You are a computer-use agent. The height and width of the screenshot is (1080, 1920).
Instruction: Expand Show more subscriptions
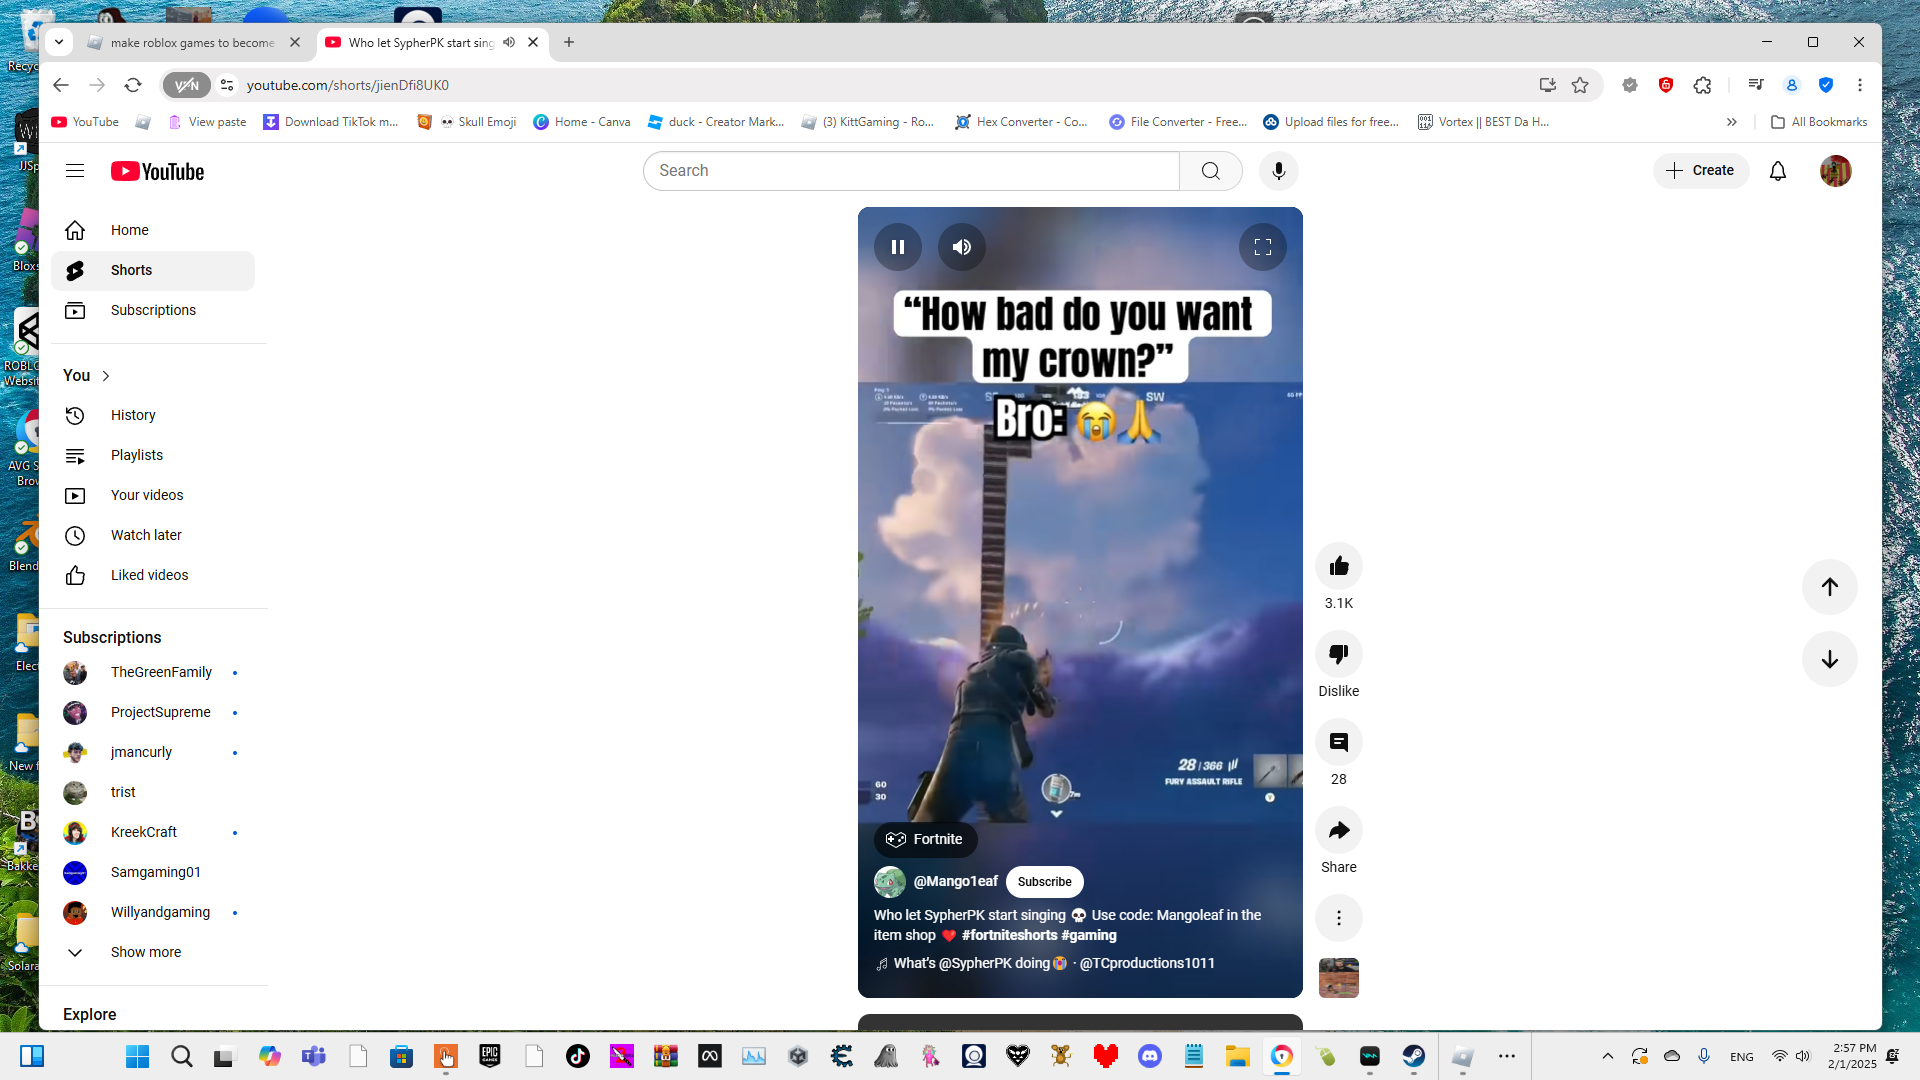coord(145,952)
